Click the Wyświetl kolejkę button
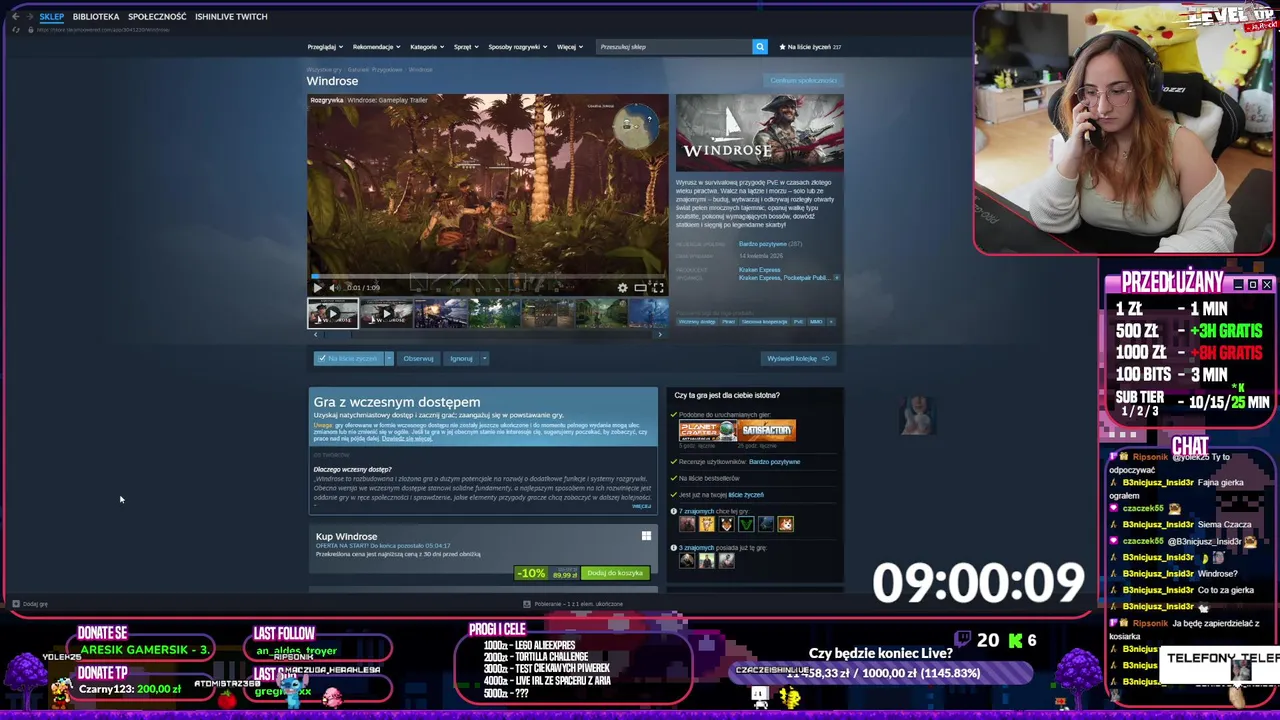Screen dimensions: 1280x720 coord(798,358)
